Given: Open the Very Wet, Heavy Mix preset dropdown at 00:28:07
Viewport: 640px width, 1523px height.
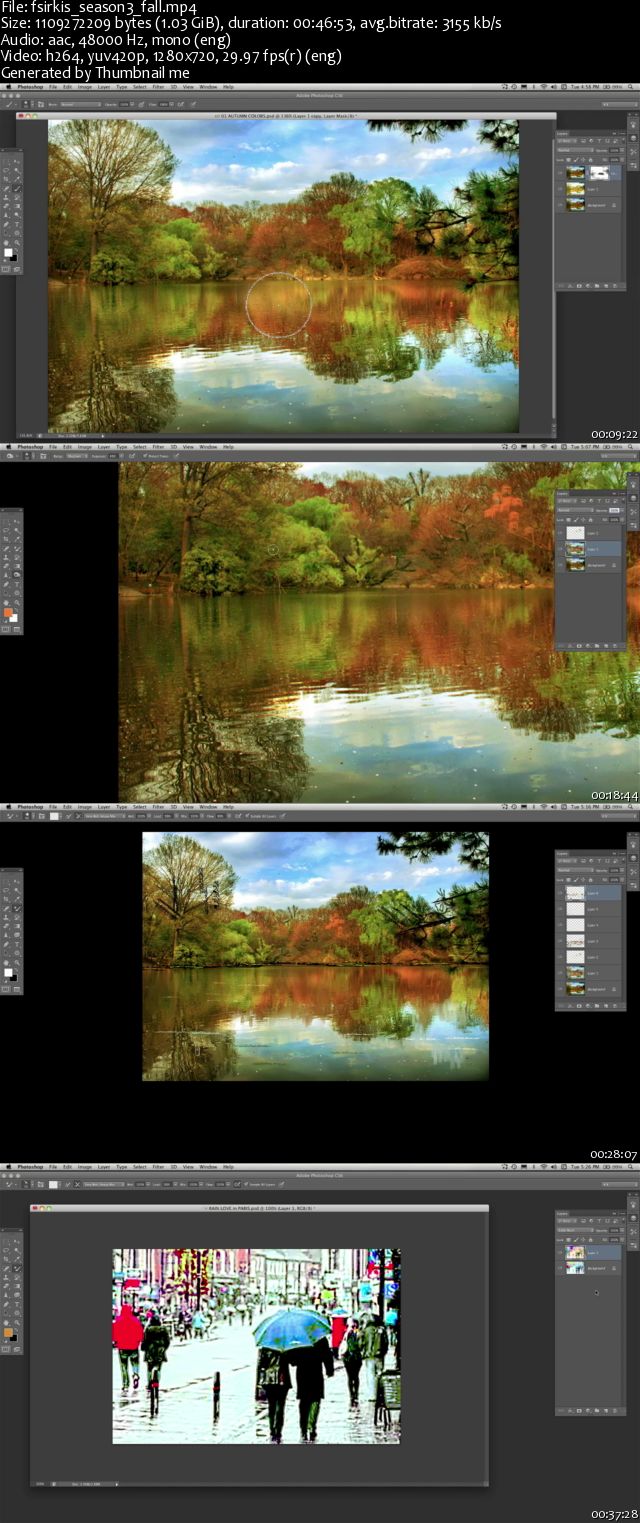Looking at the screenshot, I should [103, 817].
